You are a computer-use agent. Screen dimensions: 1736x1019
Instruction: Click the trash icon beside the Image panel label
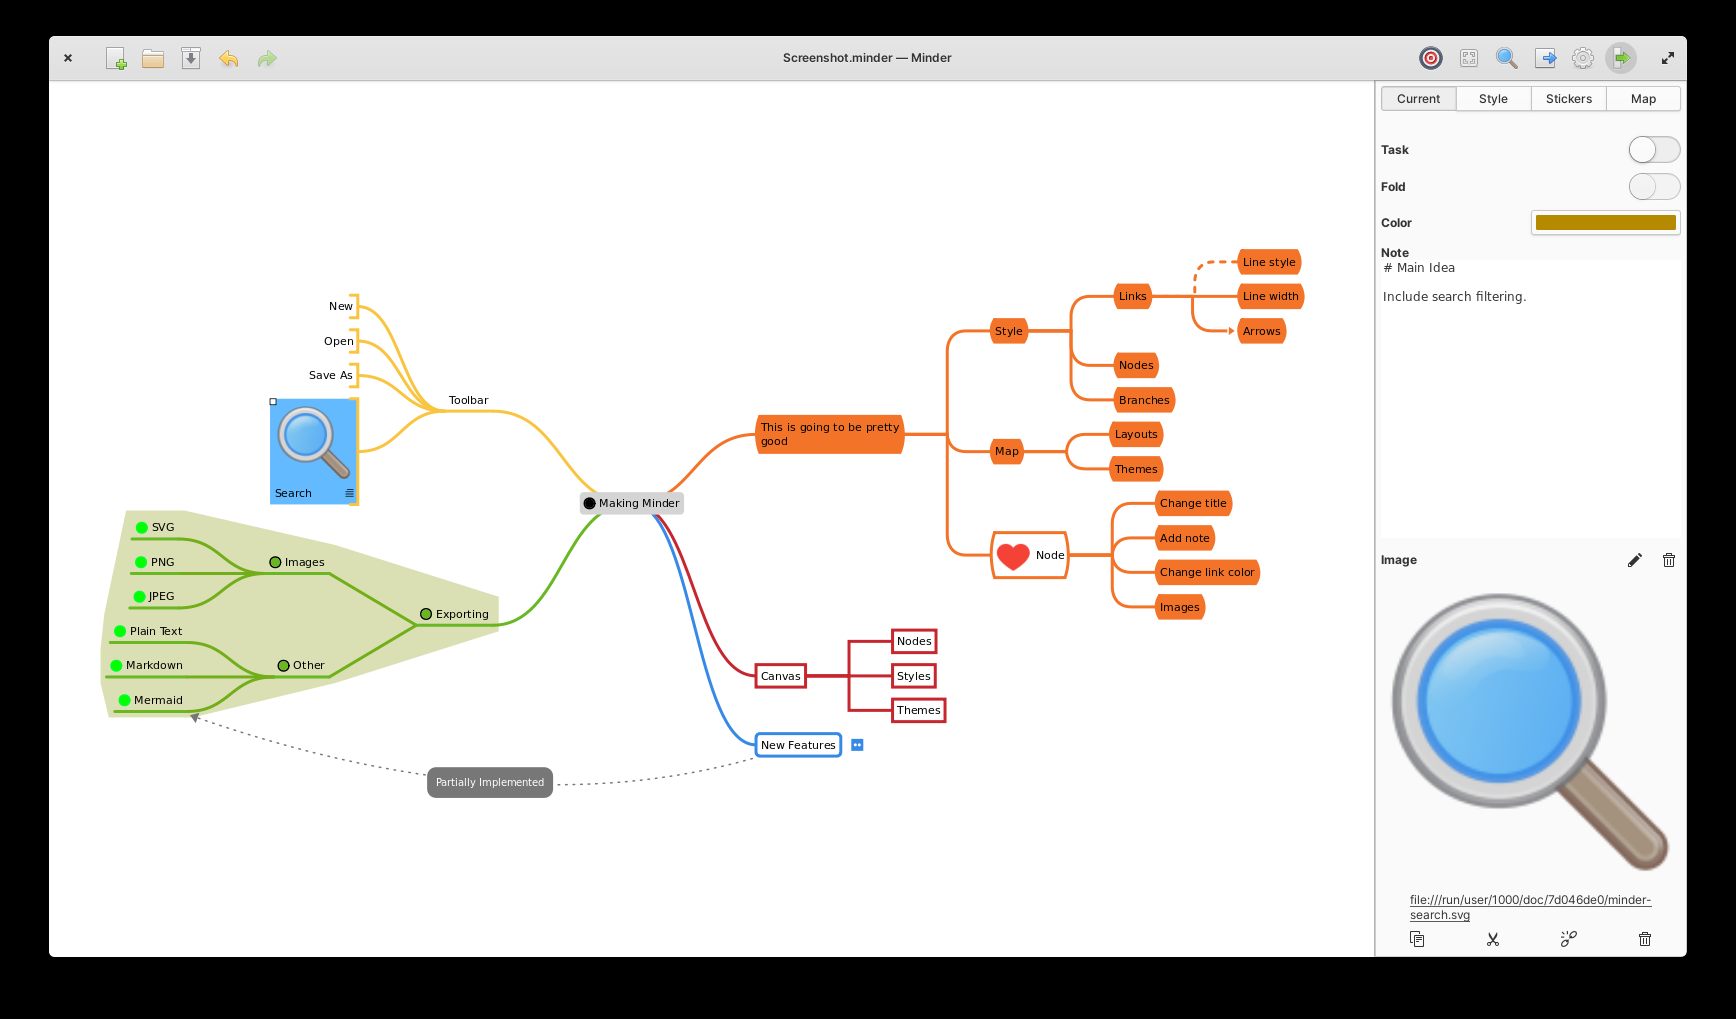[x=1668, y=560]
